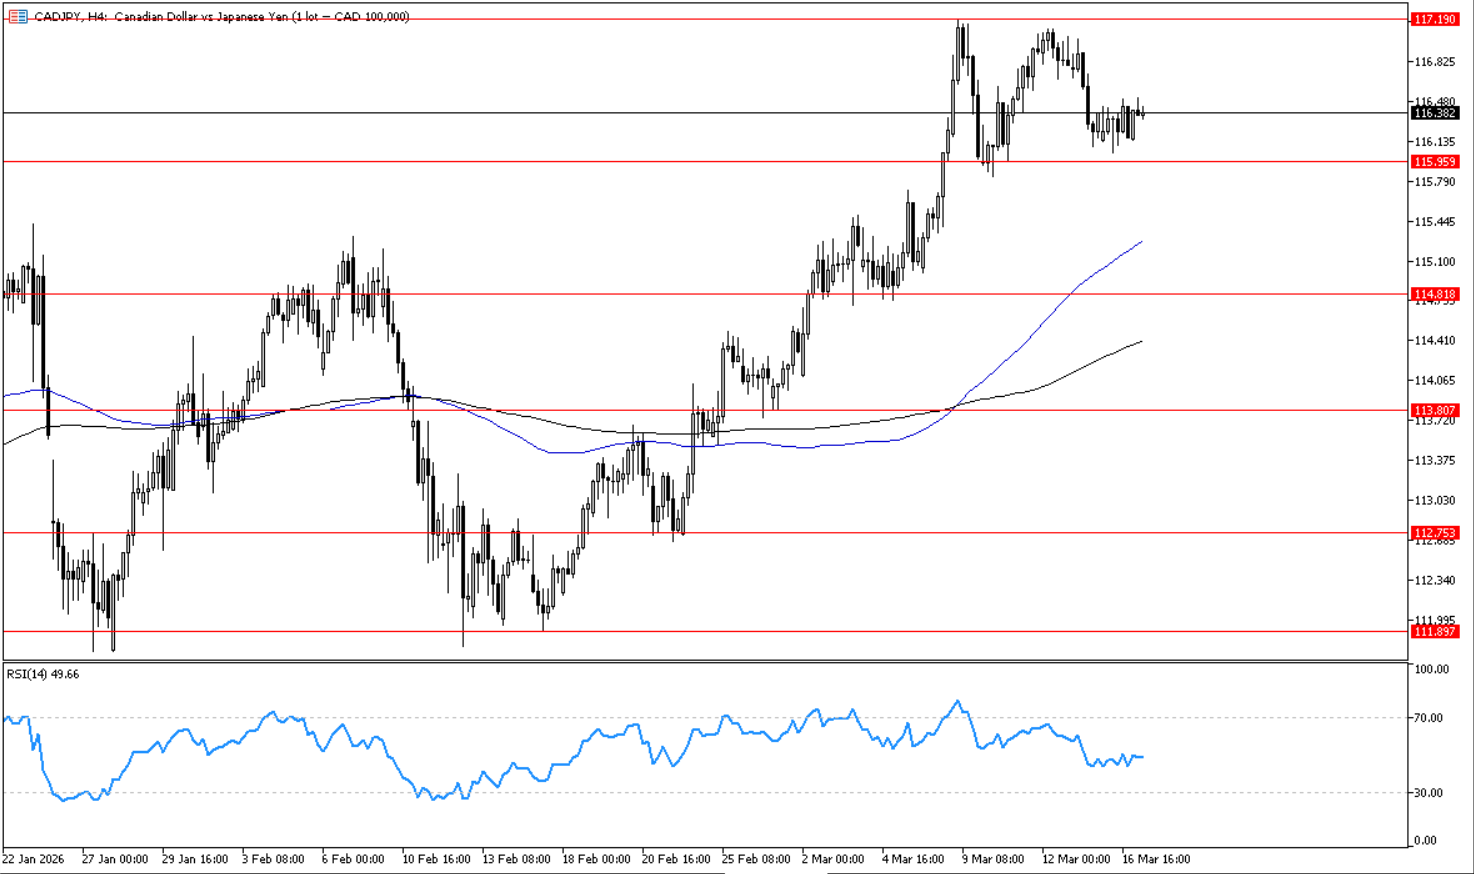
Task: Select the 115.959 red price level label
Action: 1434,162
